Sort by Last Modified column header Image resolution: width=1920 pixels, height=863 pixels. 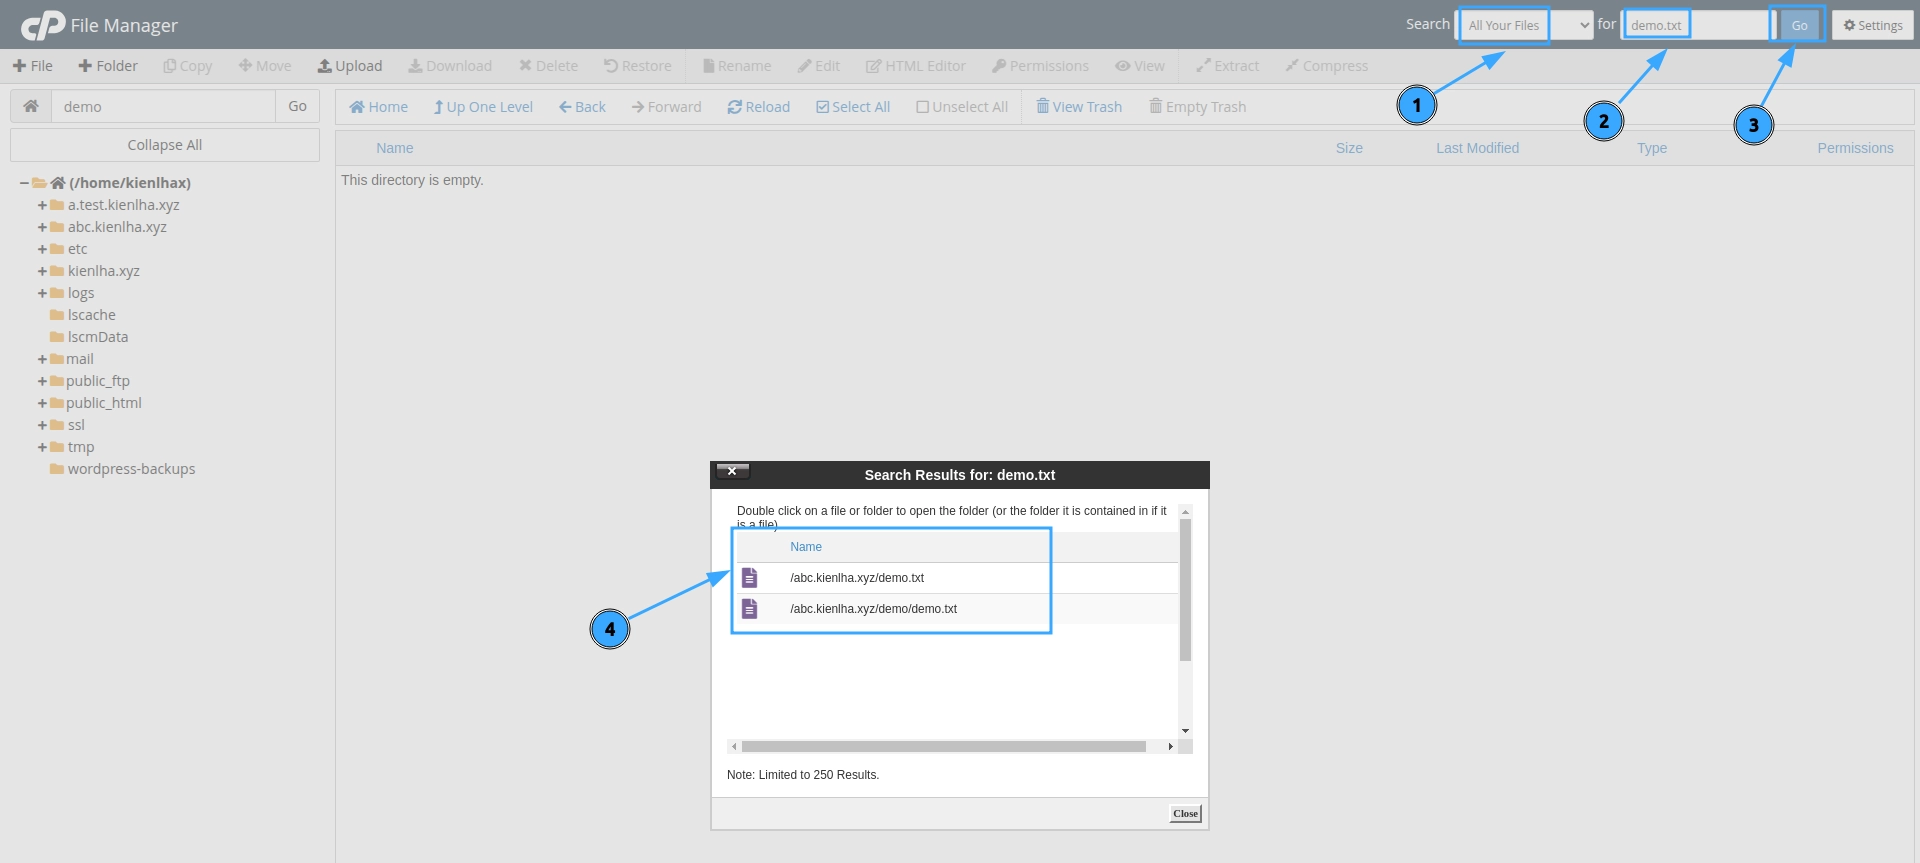[1477, 148]
